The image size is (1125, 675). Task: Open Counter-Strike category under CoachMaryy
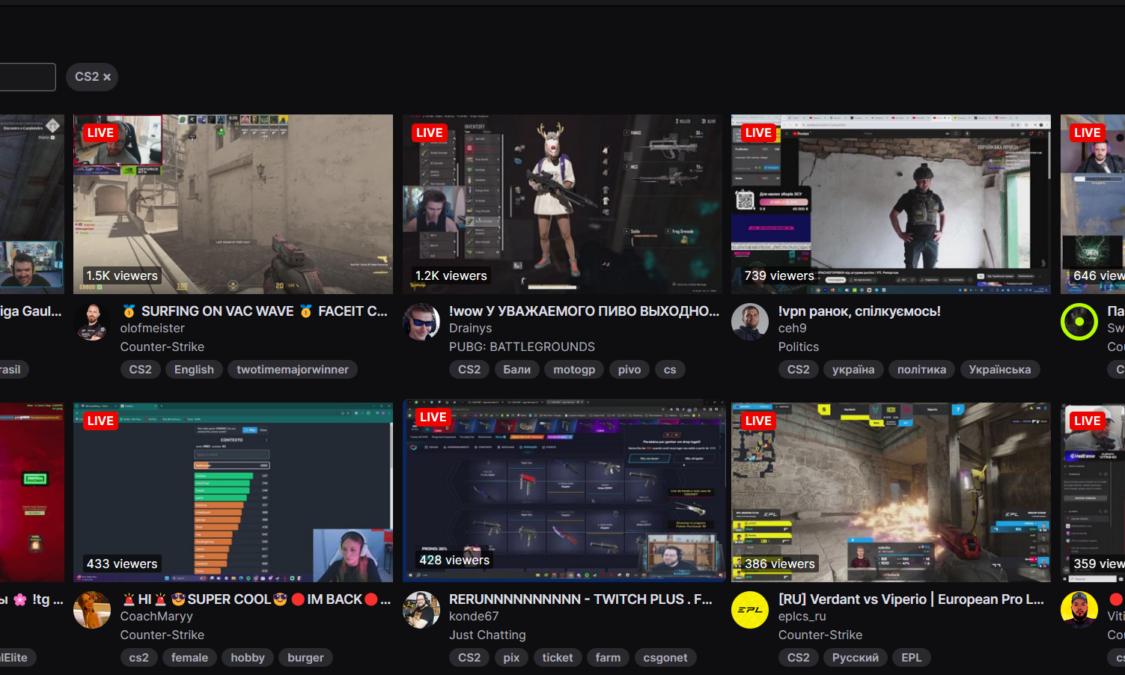click(162, 635)
